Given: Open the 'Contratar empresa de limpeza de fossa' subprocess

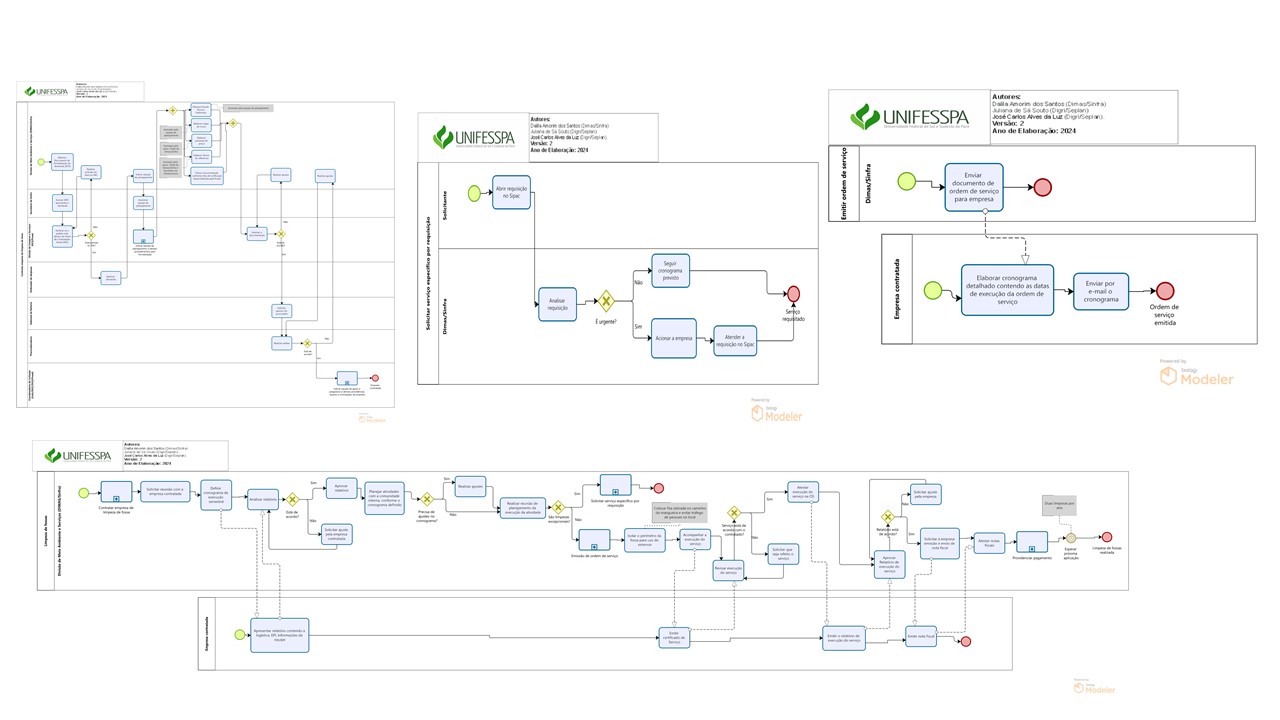Looking at the screenshot, I should [116, 492].
